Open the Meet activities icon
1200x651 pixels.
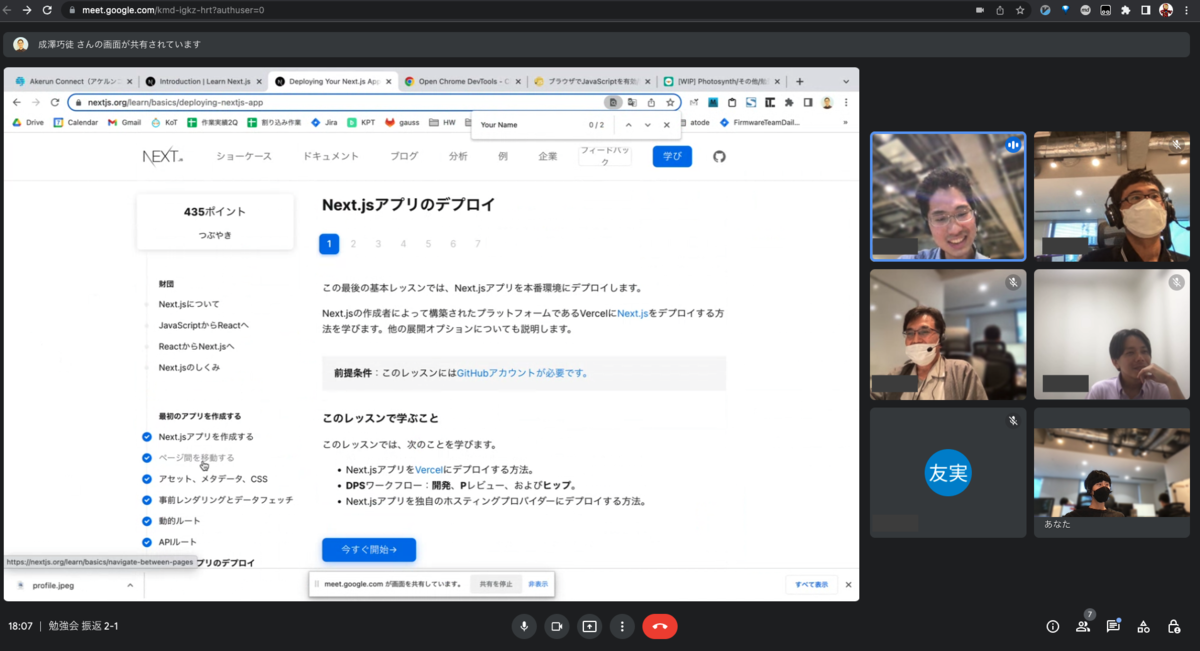click(1144, 626)
